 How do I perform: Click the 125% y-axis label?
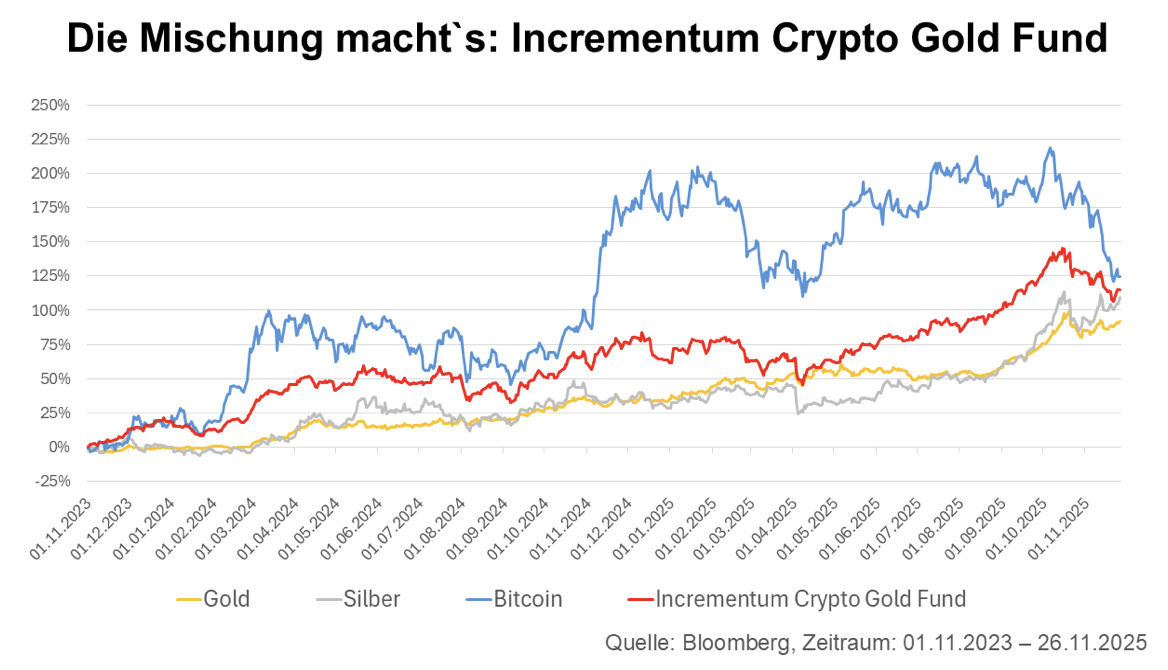50,276
